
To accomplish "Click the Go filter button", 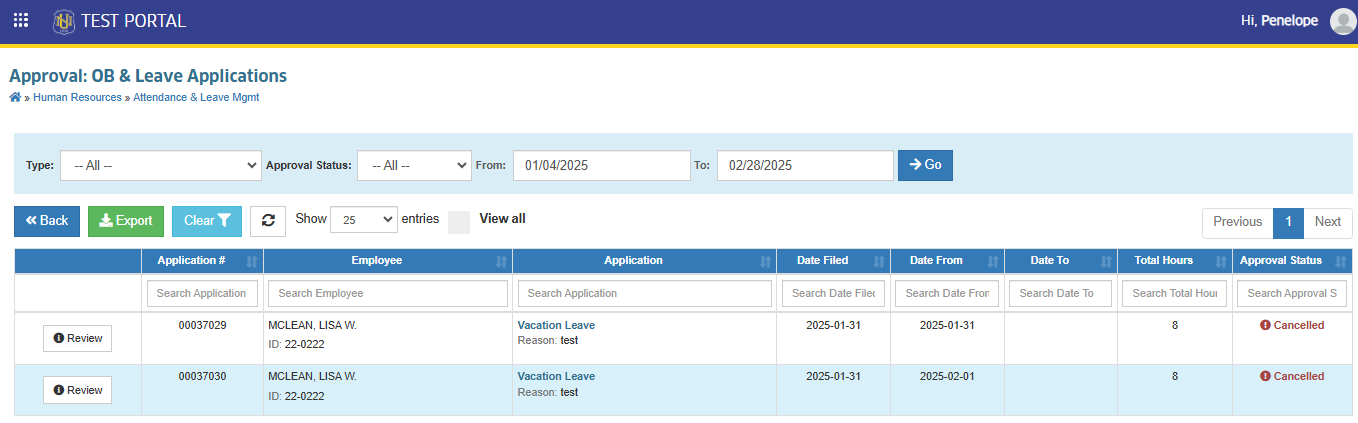I will click(x=925, y=165).
